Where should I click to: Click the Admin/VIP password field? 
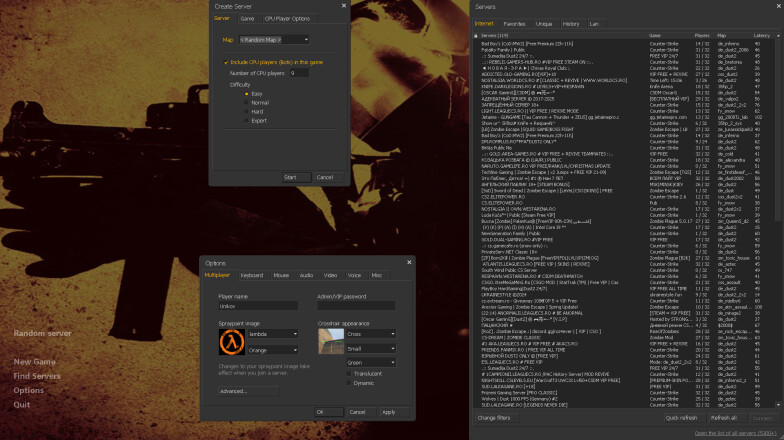pos(356,306)
